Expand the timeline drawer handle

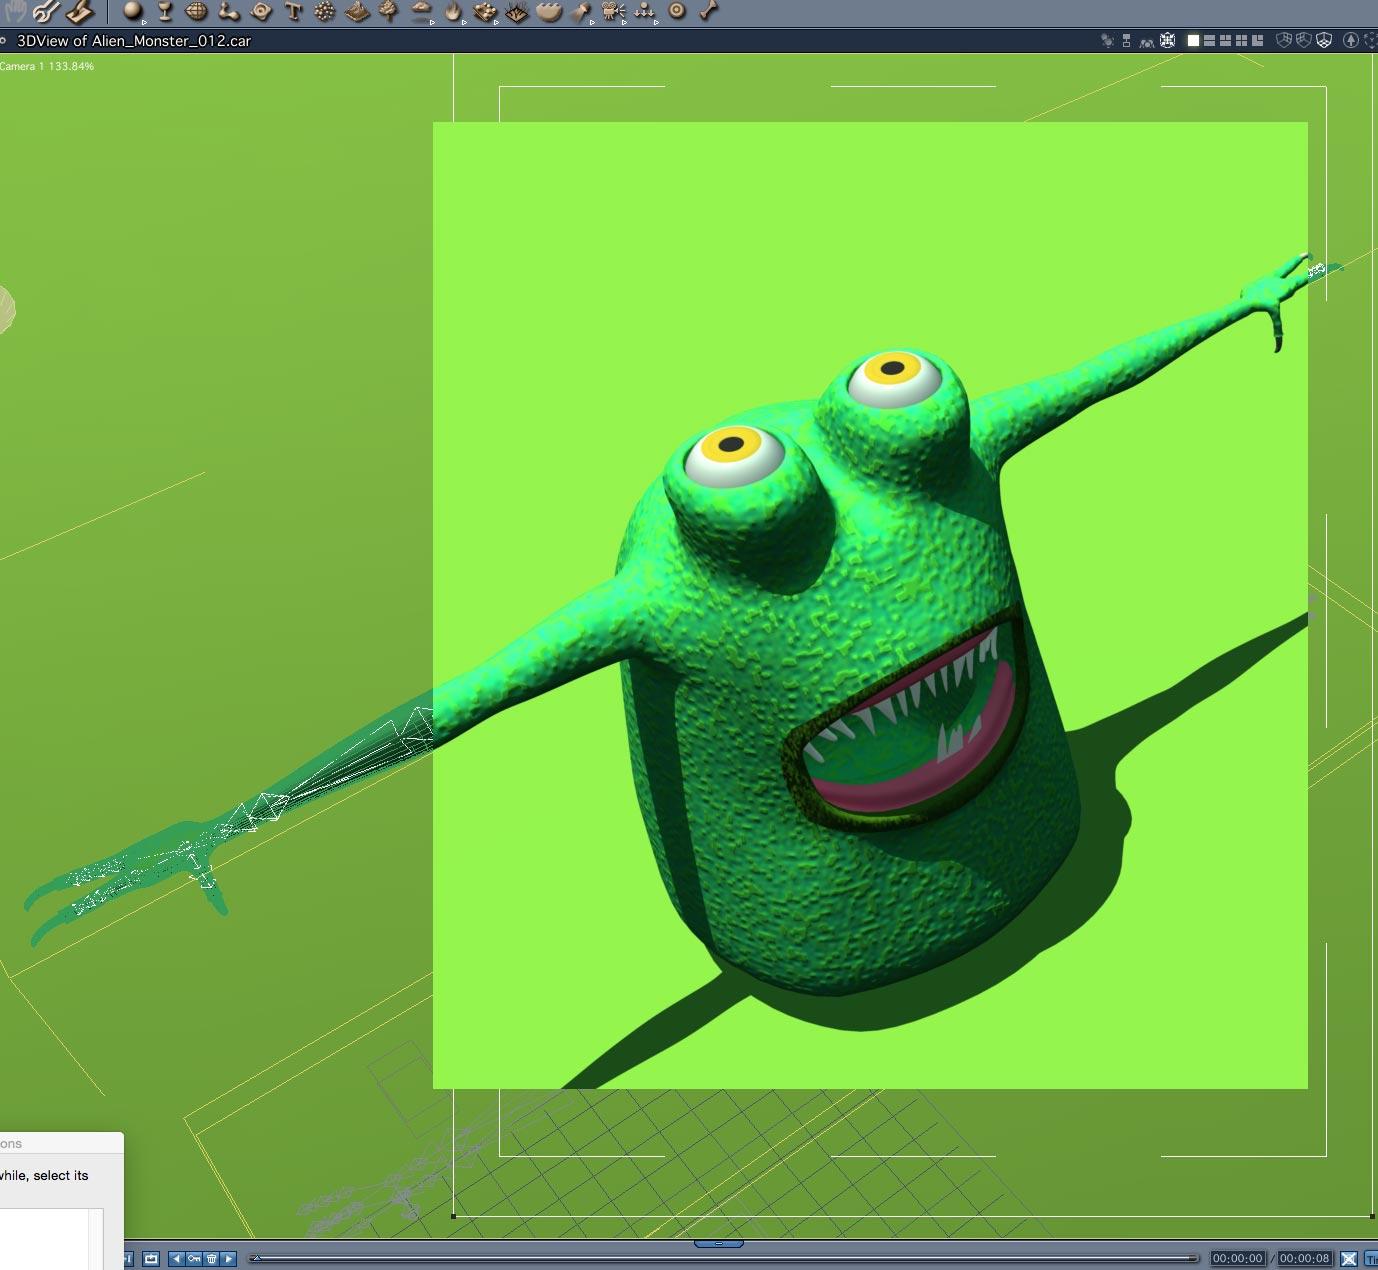(718, 1244)
